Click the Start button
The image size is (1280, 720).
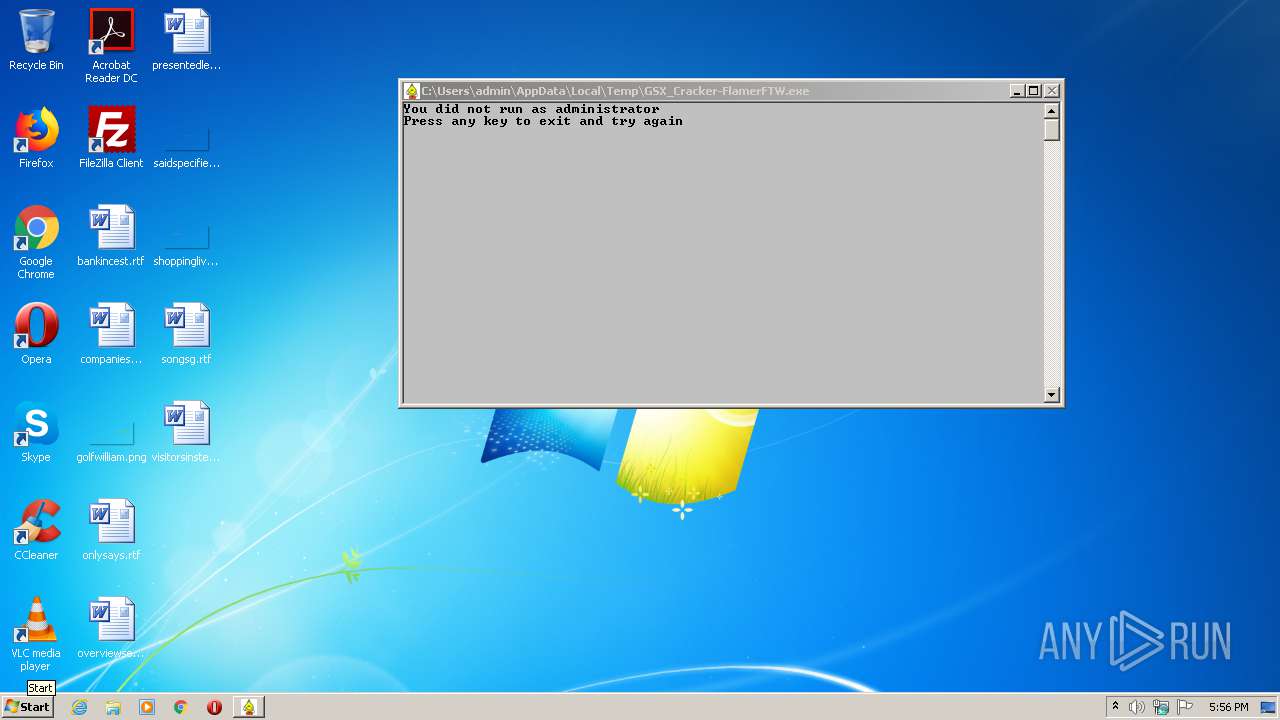click(28, 707)
